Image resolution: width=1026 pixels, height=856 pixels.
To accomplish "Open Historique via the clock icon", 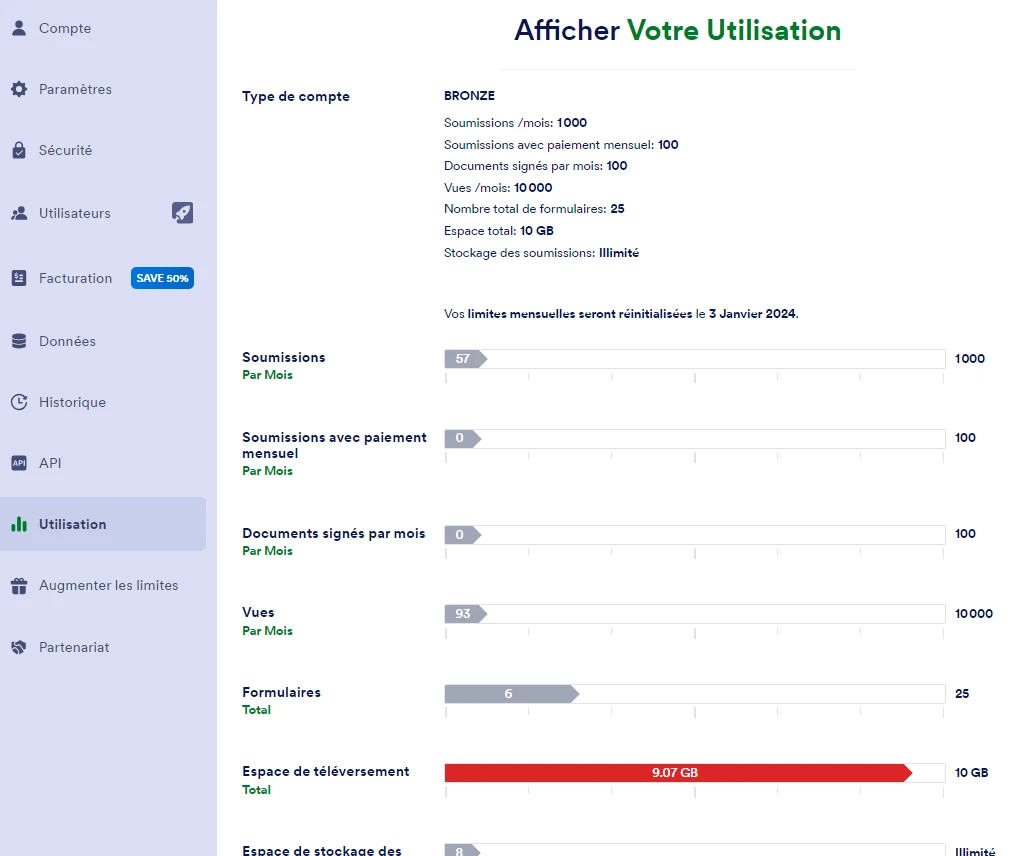I will (20, 402).
